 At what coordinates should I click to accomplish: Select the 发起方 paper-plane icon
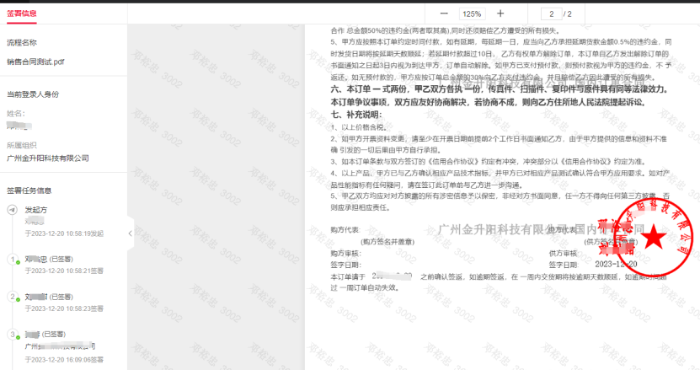pyautogui.click(x=12, y=210)
